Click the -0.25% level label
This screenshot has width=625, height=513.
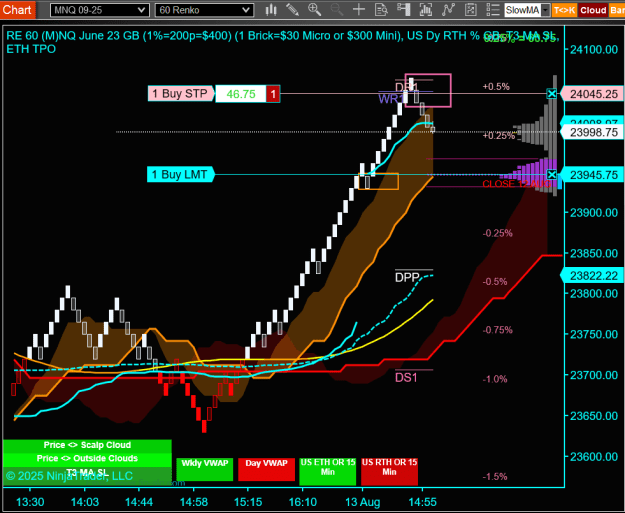(x=498, y=233)
